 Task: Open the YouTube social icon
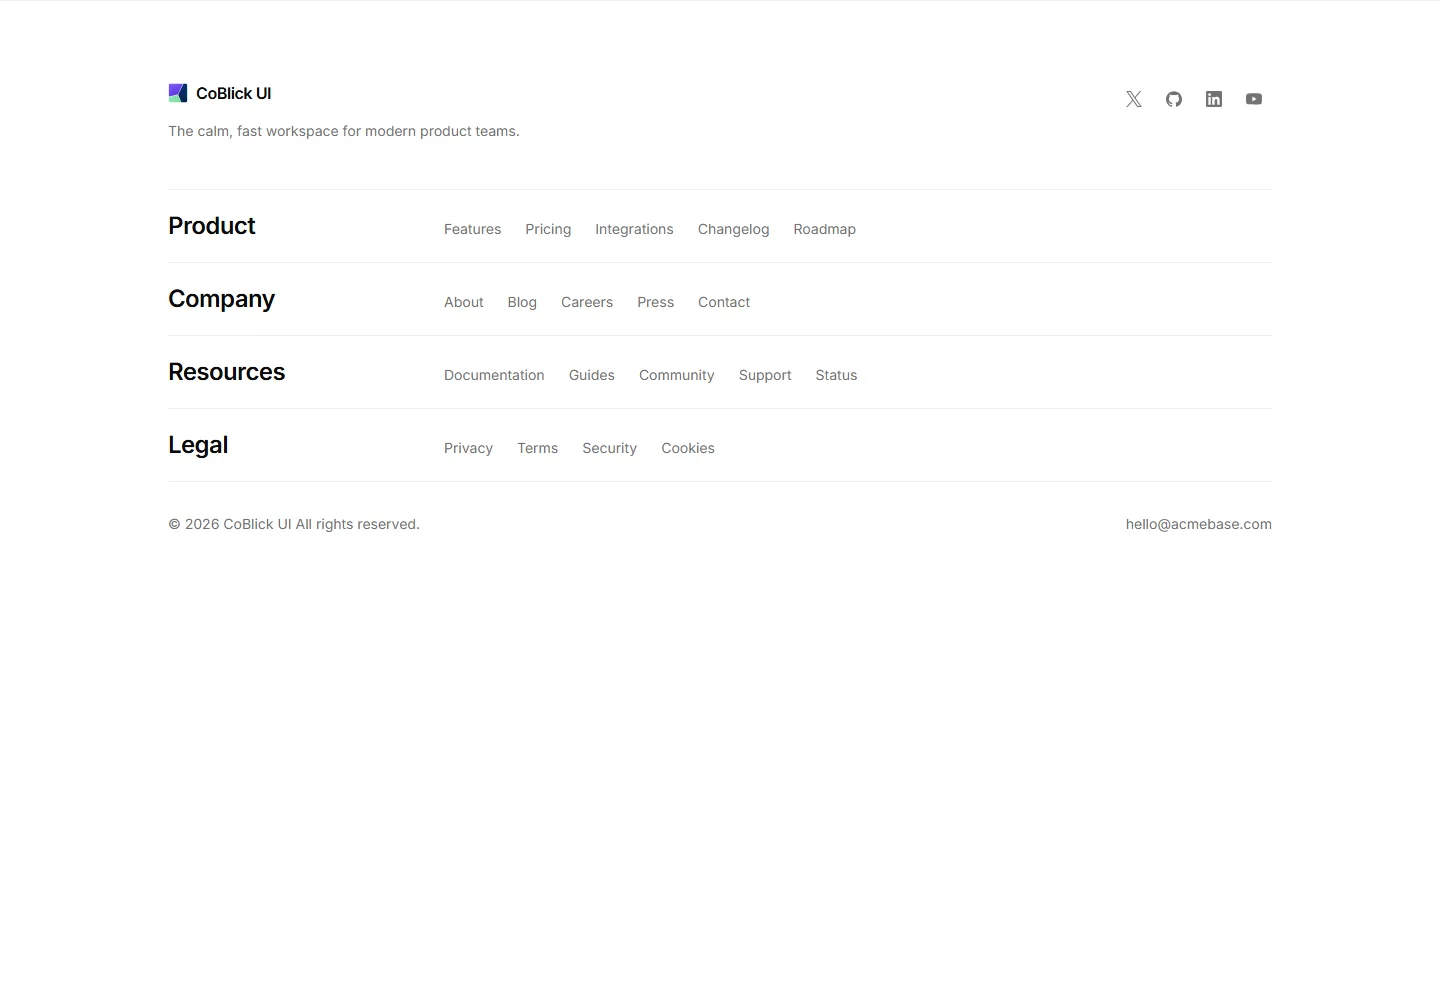(x=1254, y=99)
